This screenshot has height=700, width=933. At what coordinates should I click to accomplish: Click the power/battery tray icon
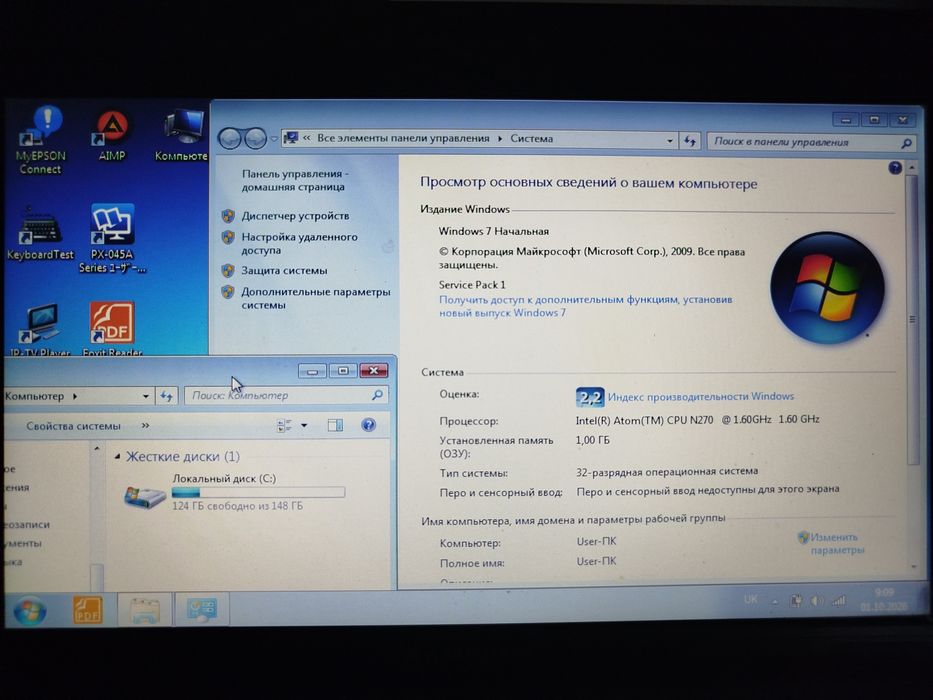click(x=796, y=601)
